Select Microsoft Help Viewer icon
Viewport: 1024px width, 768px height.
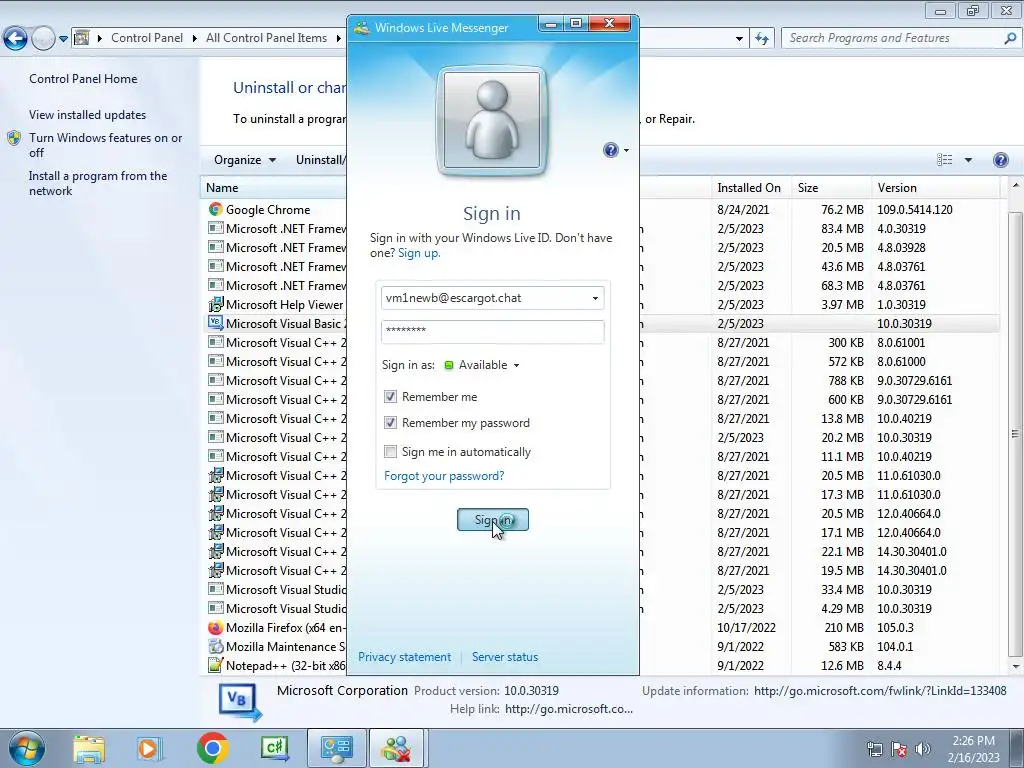[x=216, y=304]
